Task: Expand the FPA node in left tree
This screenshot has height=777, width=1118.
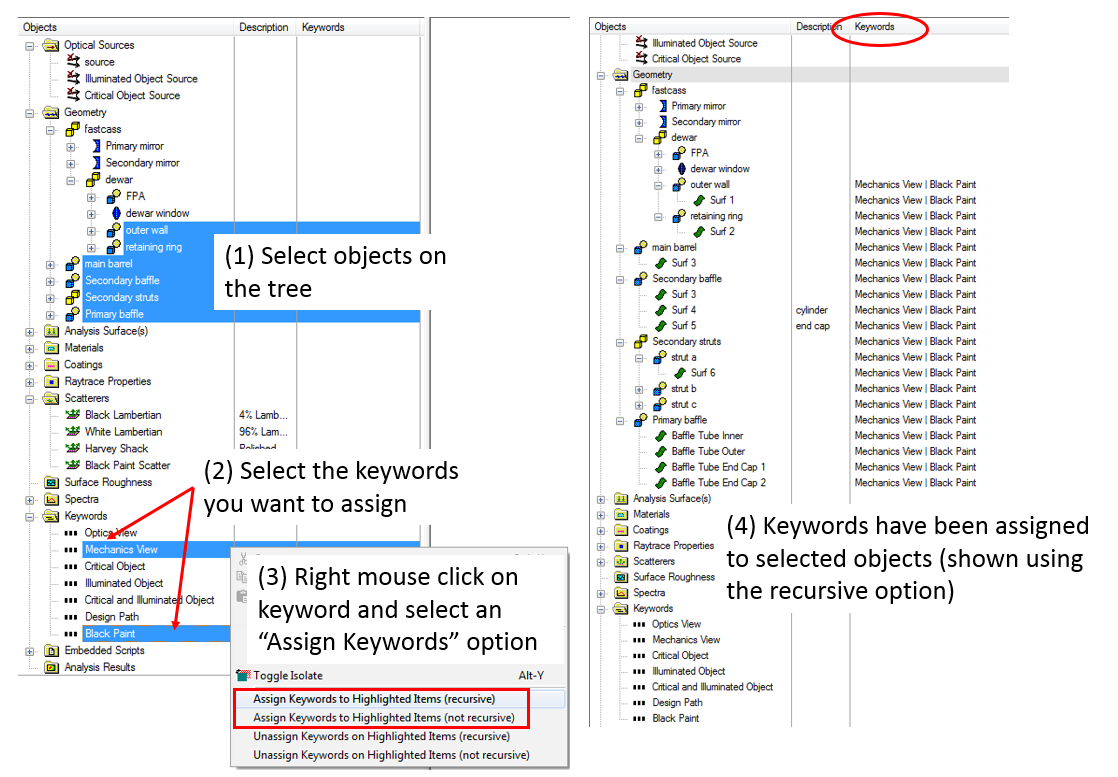Action: click(92, 197)
